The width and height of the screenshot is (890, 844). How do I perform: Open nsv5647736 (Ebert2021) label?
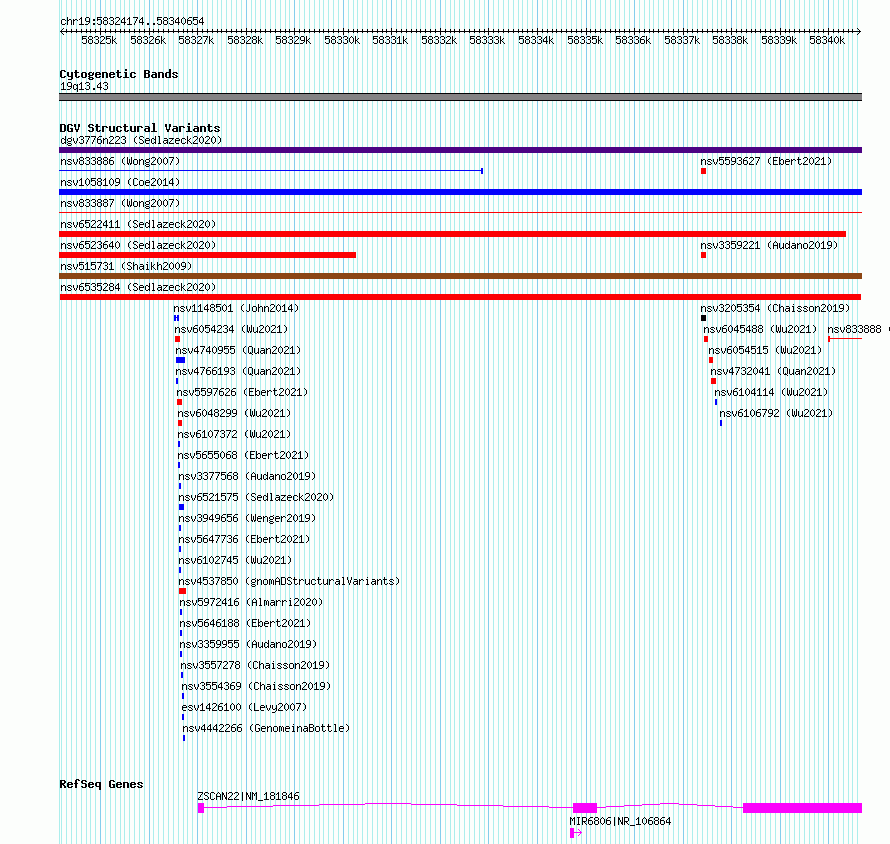245,539
